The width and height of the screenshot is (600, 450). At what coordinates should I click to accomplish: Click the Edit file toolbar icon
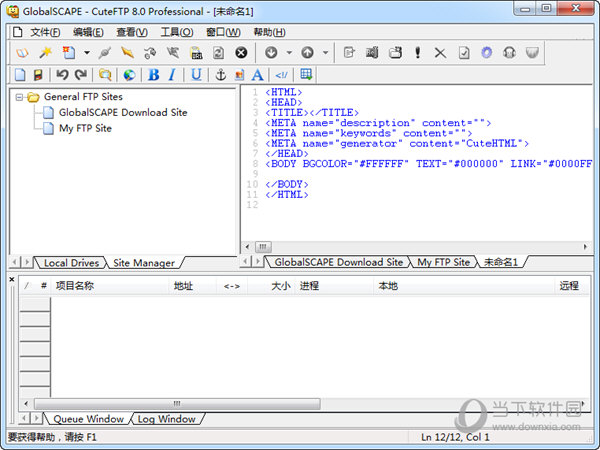pos(349,52)
